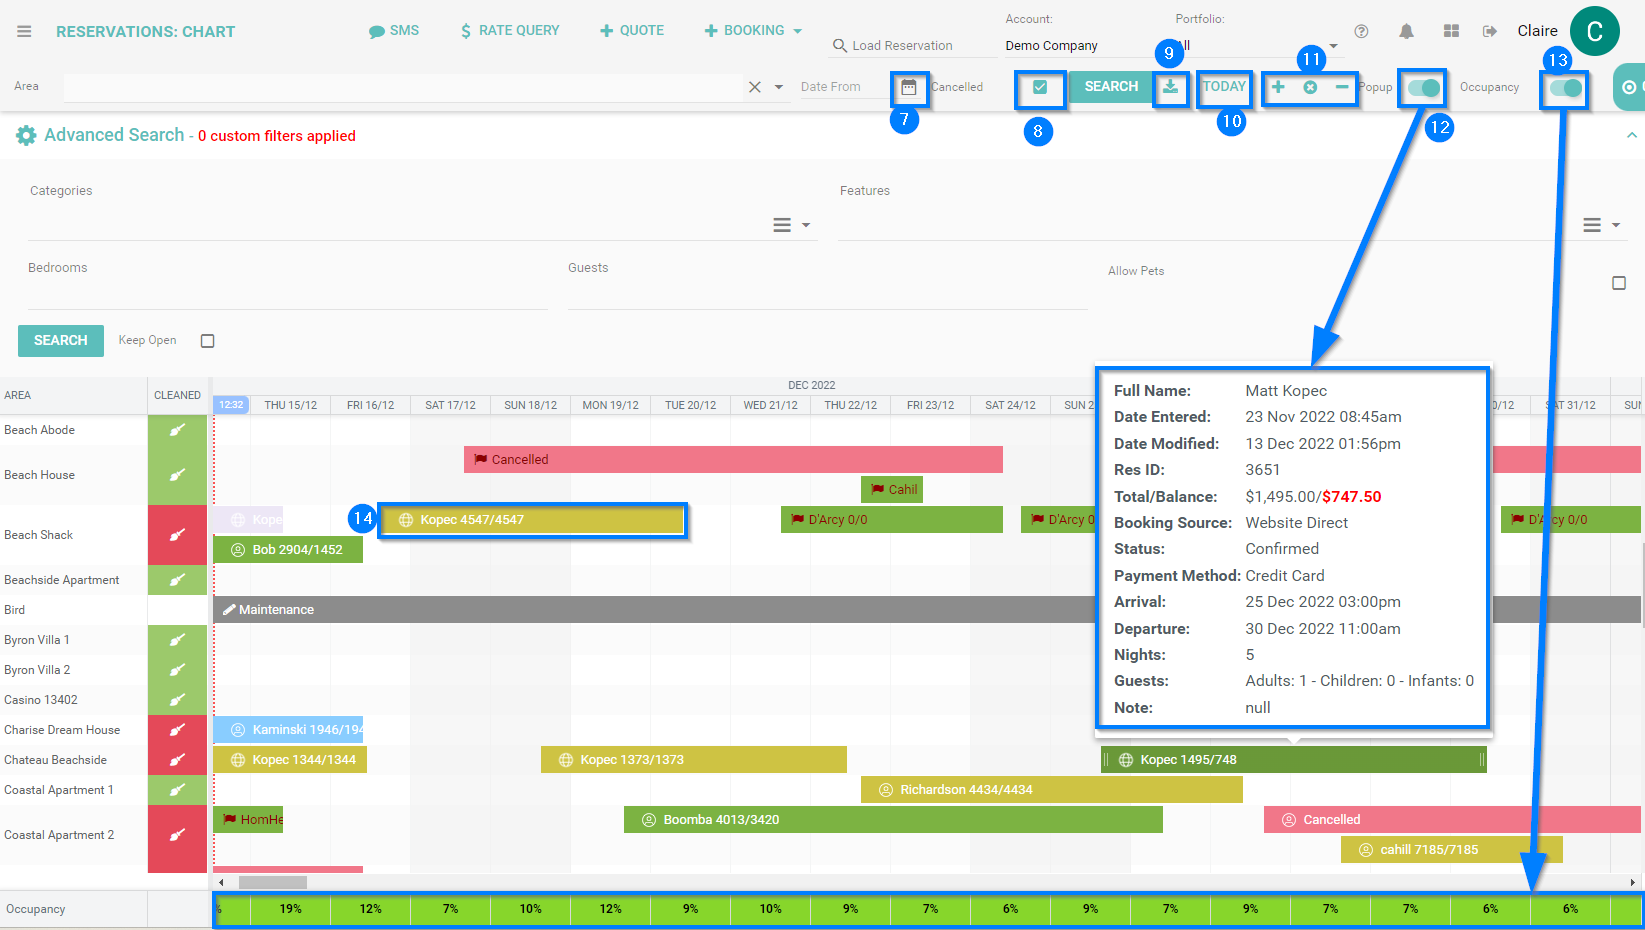Toggle the Popup switch
Image resolution: width=1645 pixels, height=930 pixels.
coord(1423,88)
